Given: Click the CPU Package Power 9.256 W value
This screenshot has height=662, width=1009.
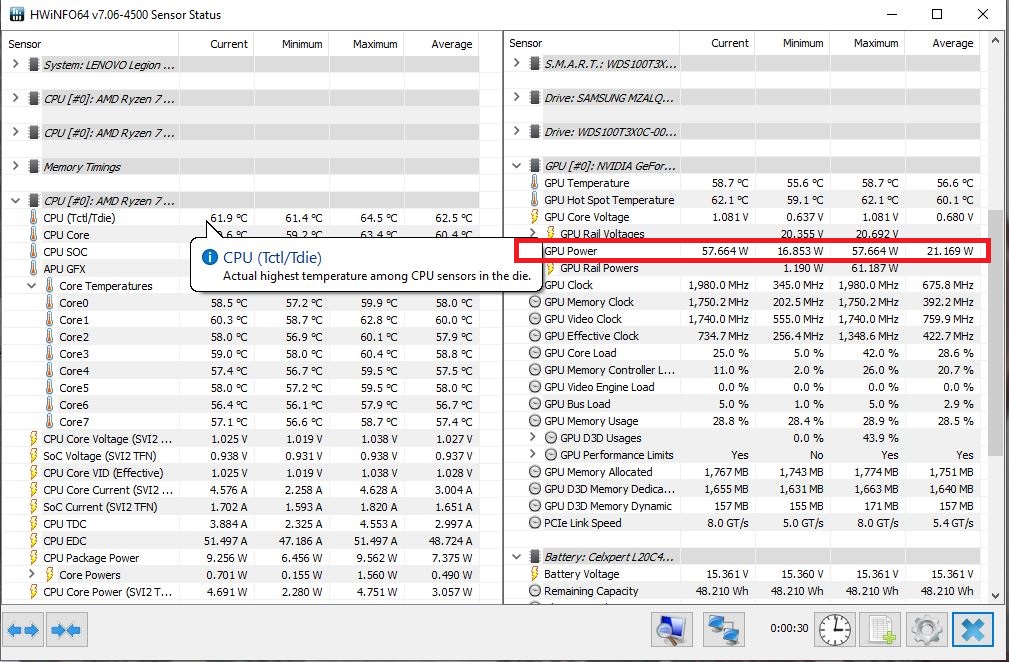Looking at the screenshot, I should (227, 558).
